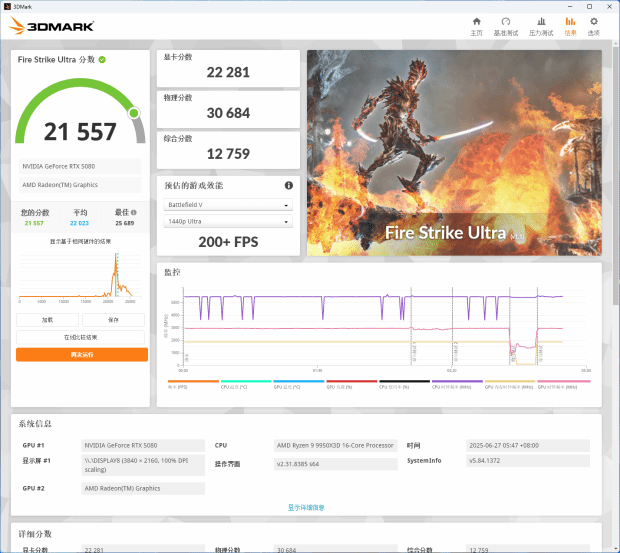The width and height of the screenshot is (620, 553).
Task: Click the AMD Ryzen 9 9950X3D processor field
Action: (x=335, y=445)
